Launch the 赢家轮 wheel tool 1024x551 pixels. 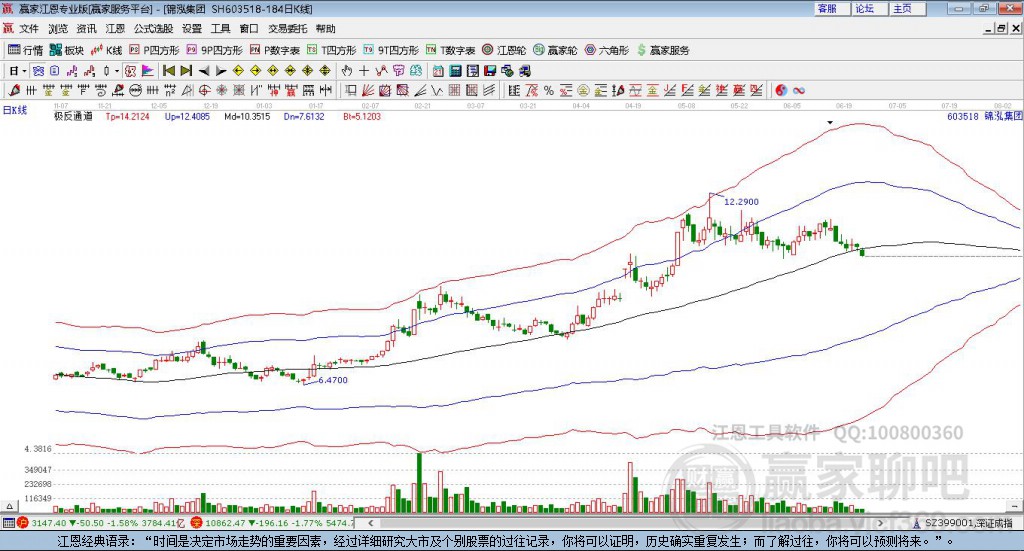555,50
